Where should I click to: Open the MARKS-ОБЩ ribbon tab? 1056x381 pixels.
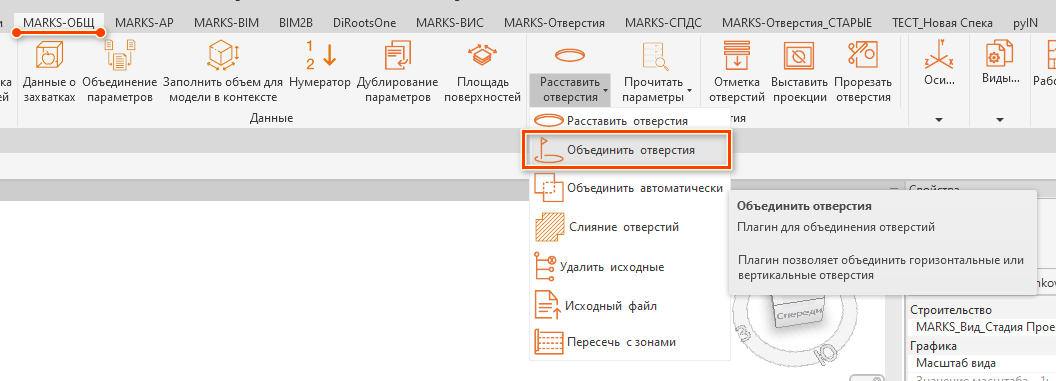tap(60, 23)
